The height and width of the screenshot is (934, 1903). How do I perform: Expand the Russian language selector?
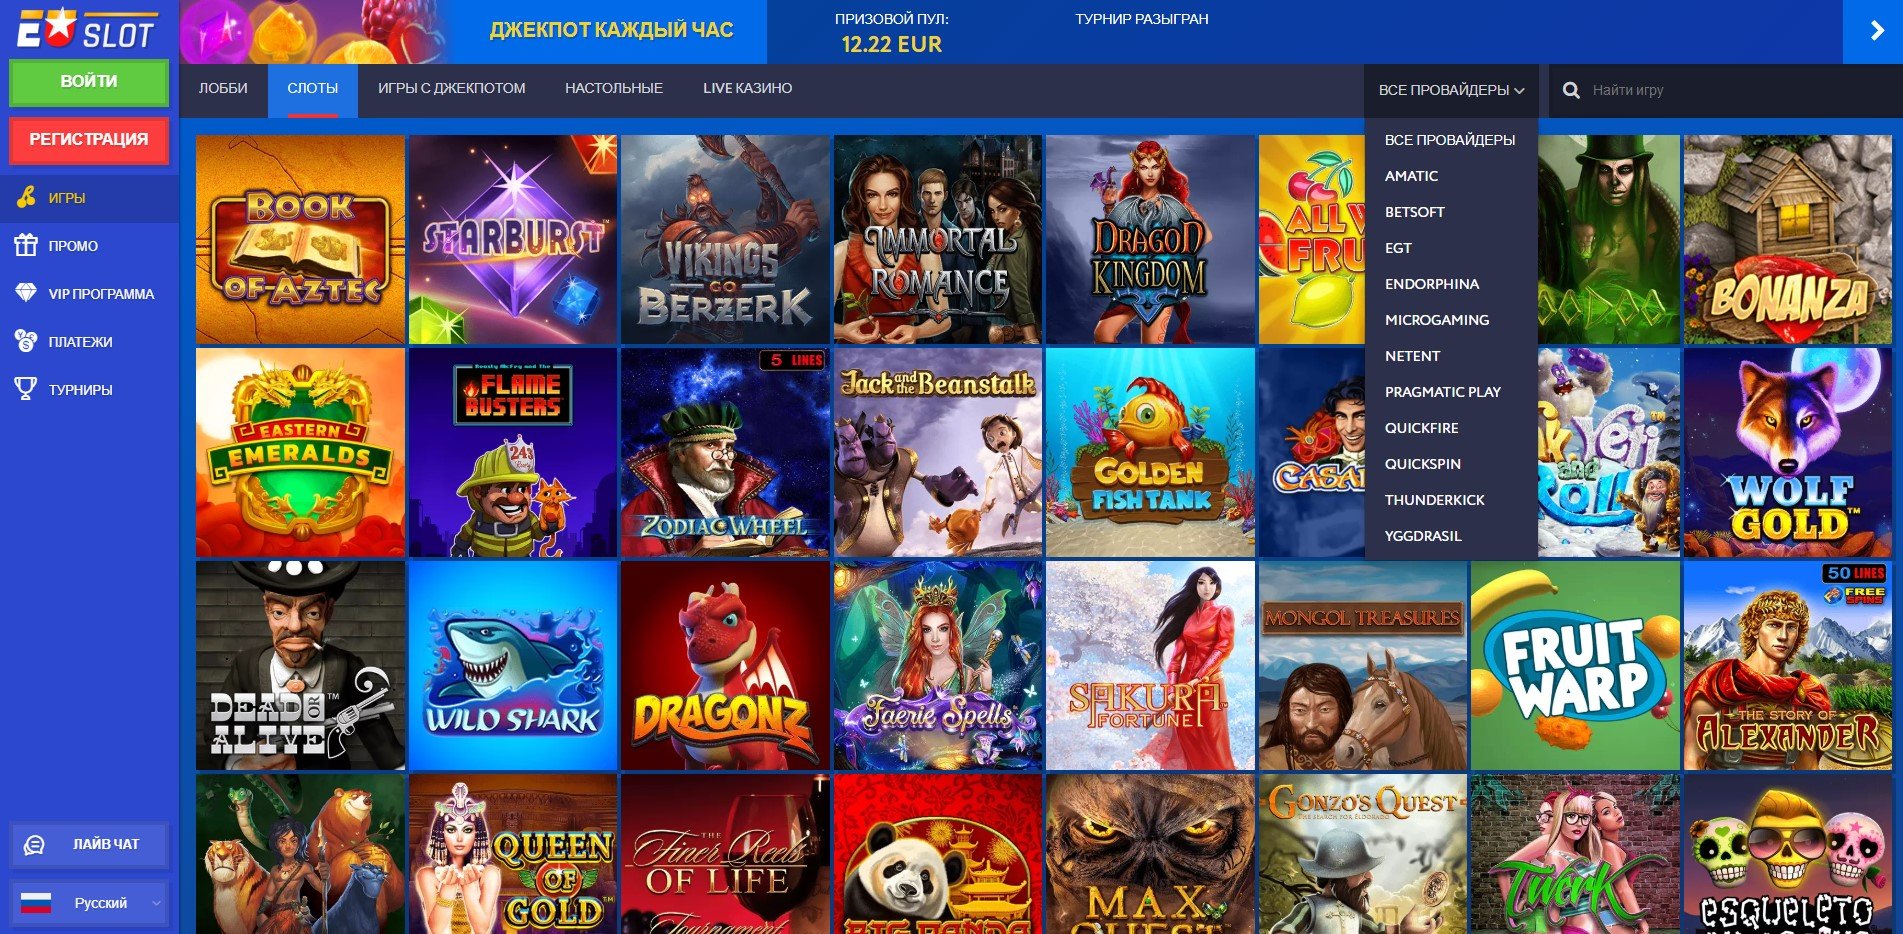(x=89, y=903)
